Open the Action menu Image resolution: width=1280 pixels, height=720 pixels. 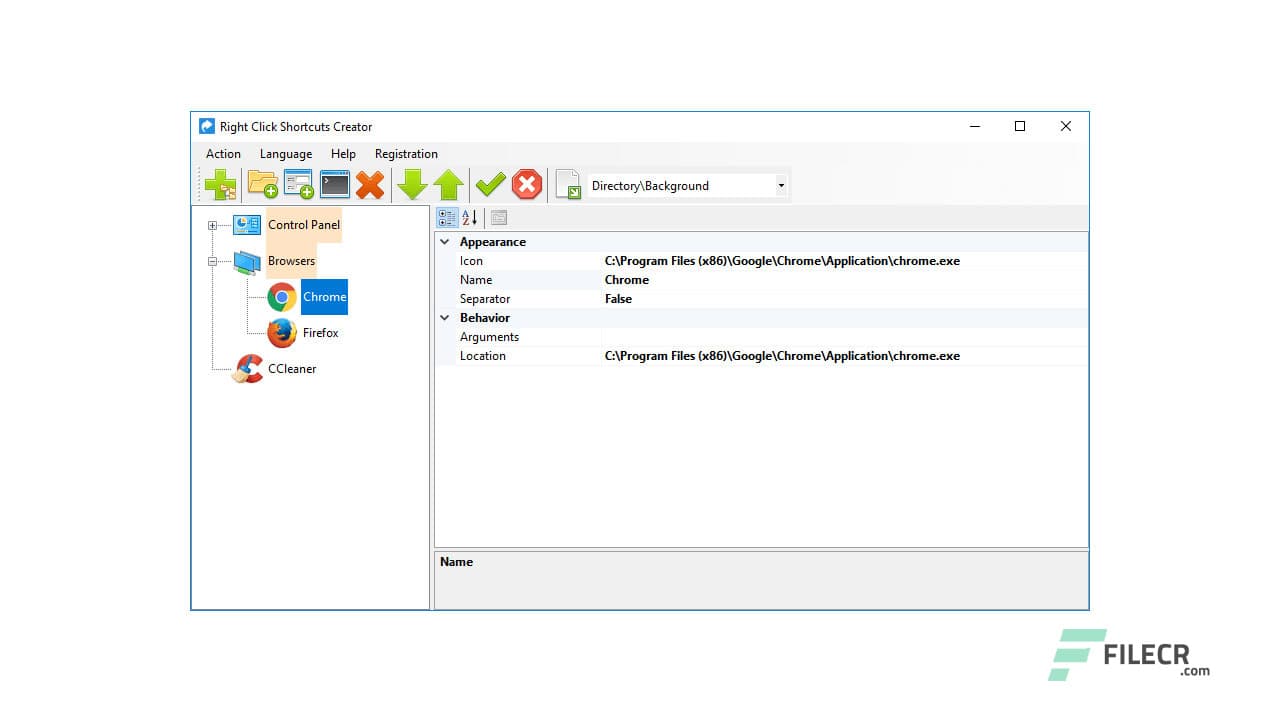pyautogui.click(x=222, y=154)
